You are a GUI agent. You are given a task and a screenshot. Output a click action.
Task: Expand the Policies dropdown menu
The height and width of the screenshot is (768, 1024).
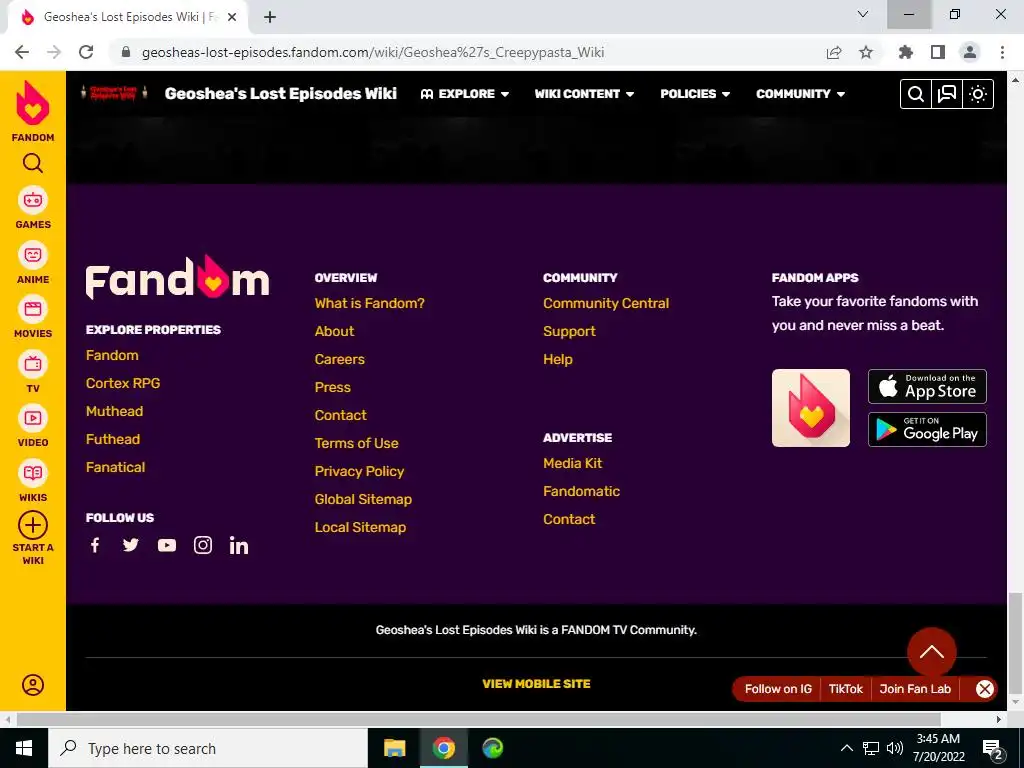tap(695, 94)
